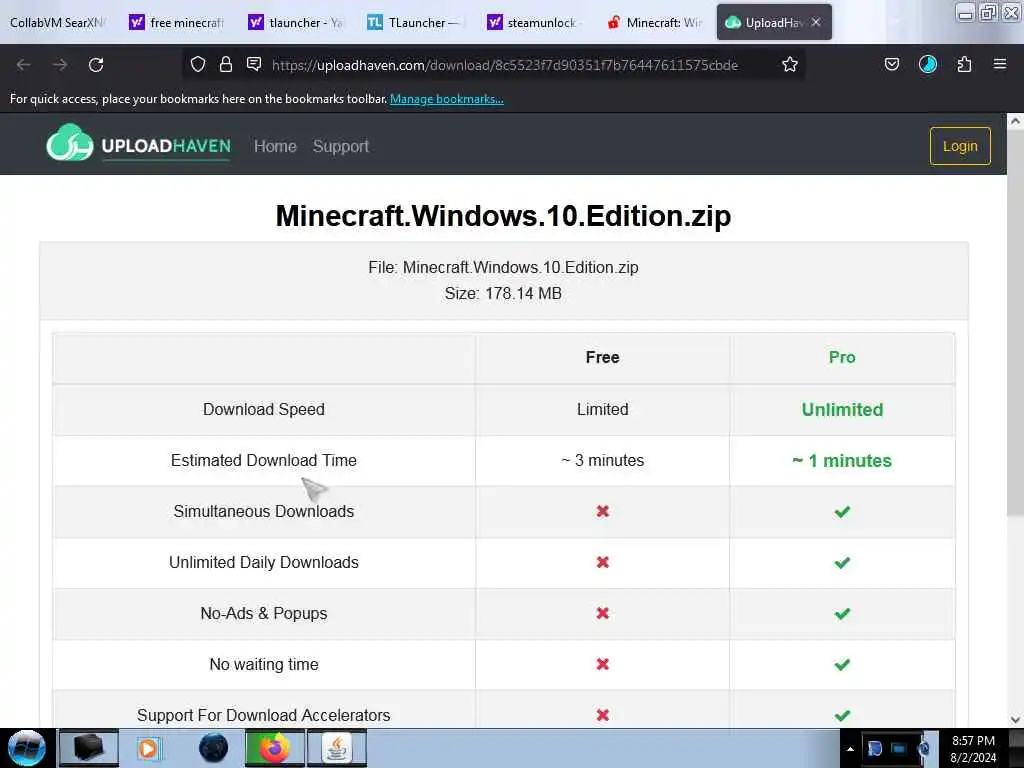Click the 'Unlimited Daily Downloads' label
1024x768 pixels.
coord(264,562)
